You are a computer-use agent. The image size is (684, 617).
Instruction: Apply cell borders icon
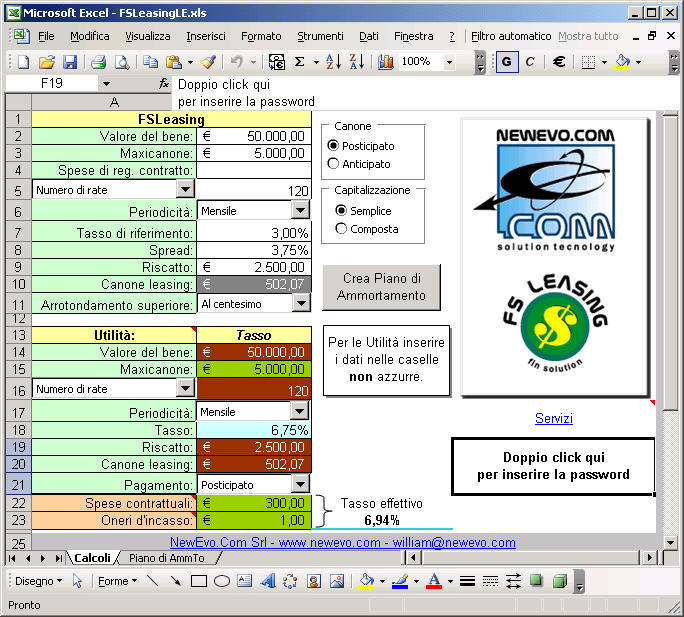[588, 62]
